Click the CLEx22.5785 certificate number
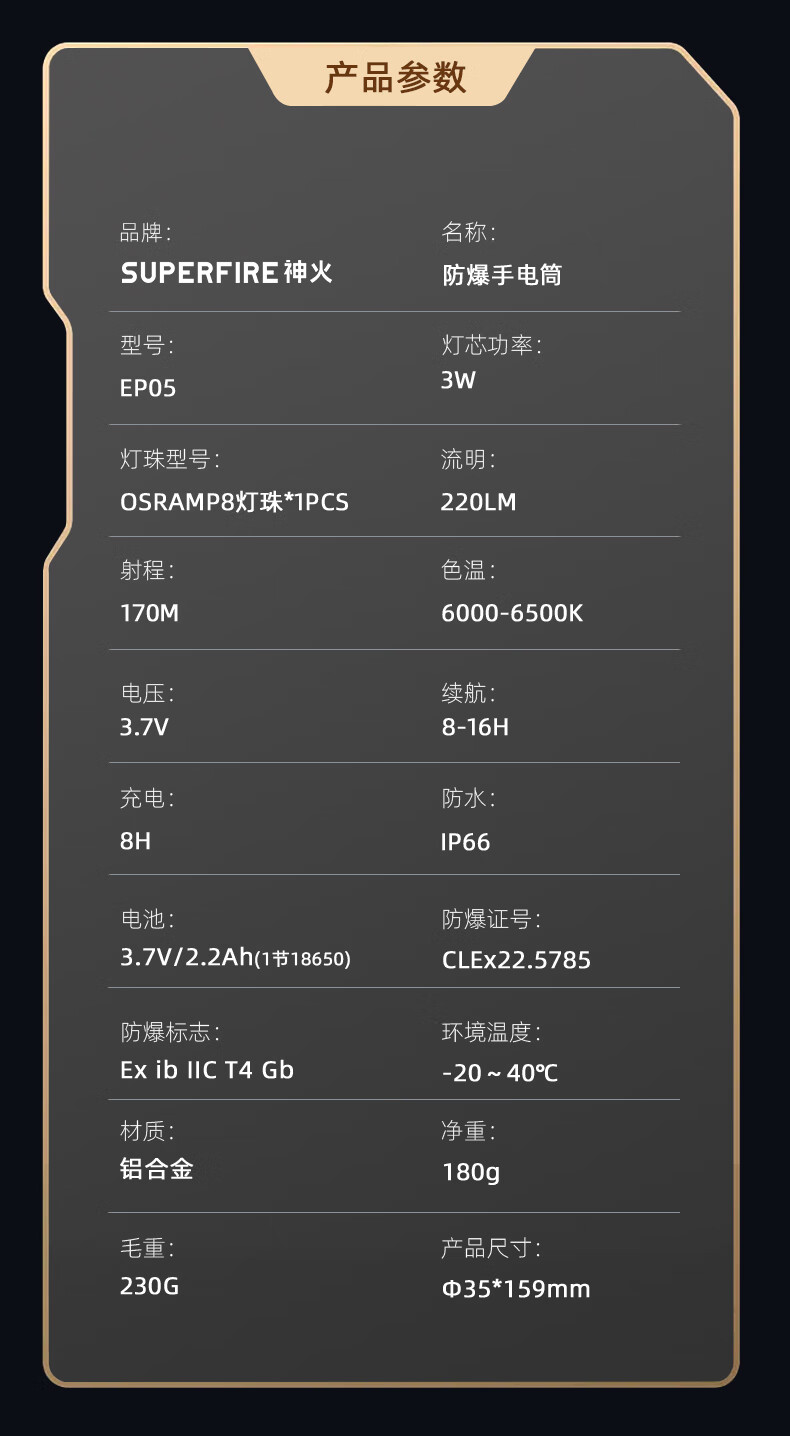The image size is (790, 1436). click(x=516, y=960)
